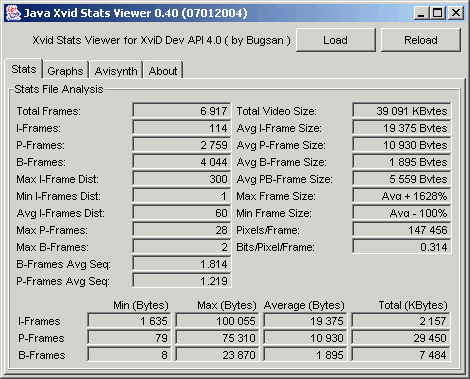This screenshot has width=470, height=379.
Task: Click the B-Frames Avg Seq value 1.814
Action: point(182,264)
